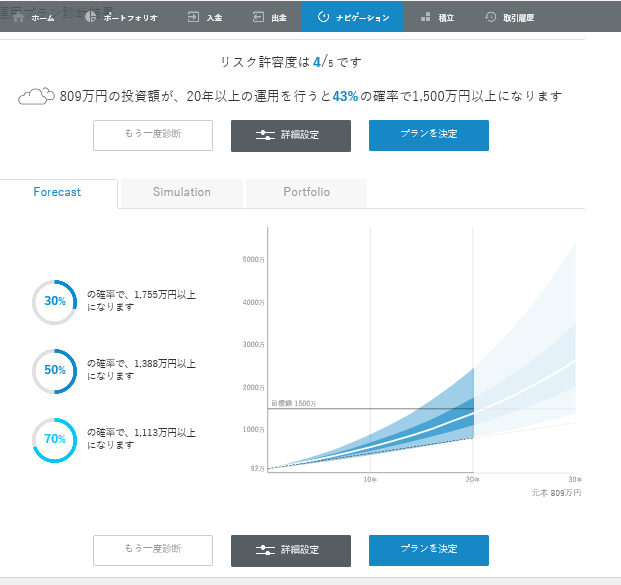The height and width of the screenshot is (585, 621).
Task: Open the 取引履歴 menu item
Action: pyautogui.click(x=510, y=17)
